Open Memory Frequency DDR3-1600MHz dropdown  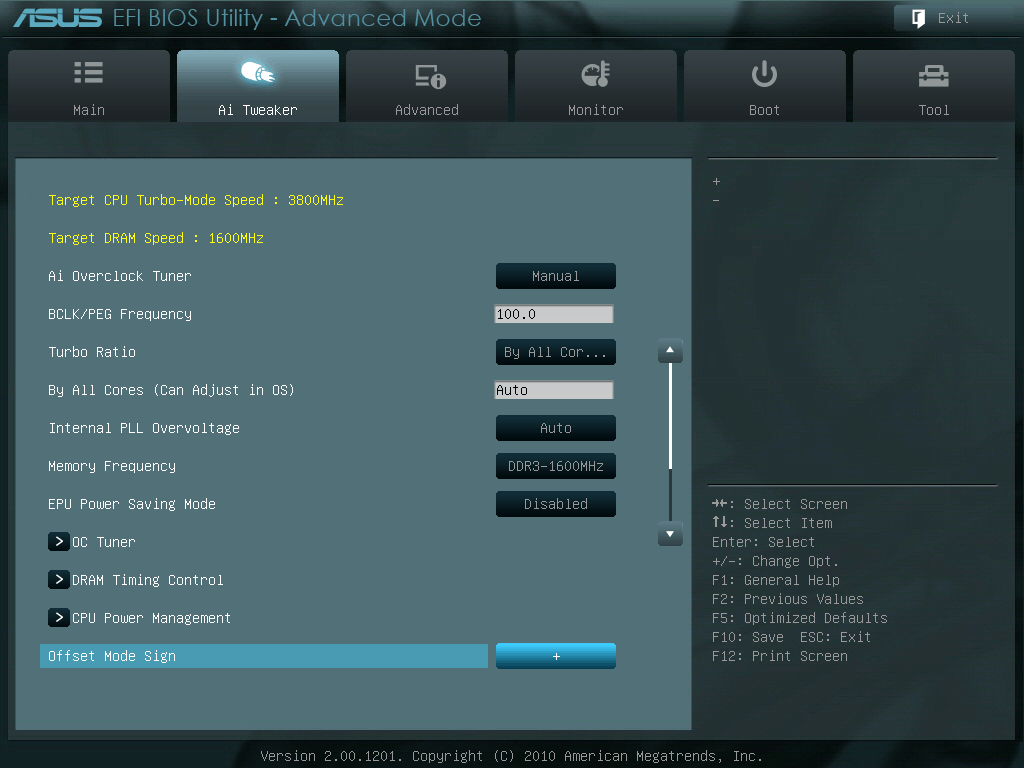coord(556,466)
